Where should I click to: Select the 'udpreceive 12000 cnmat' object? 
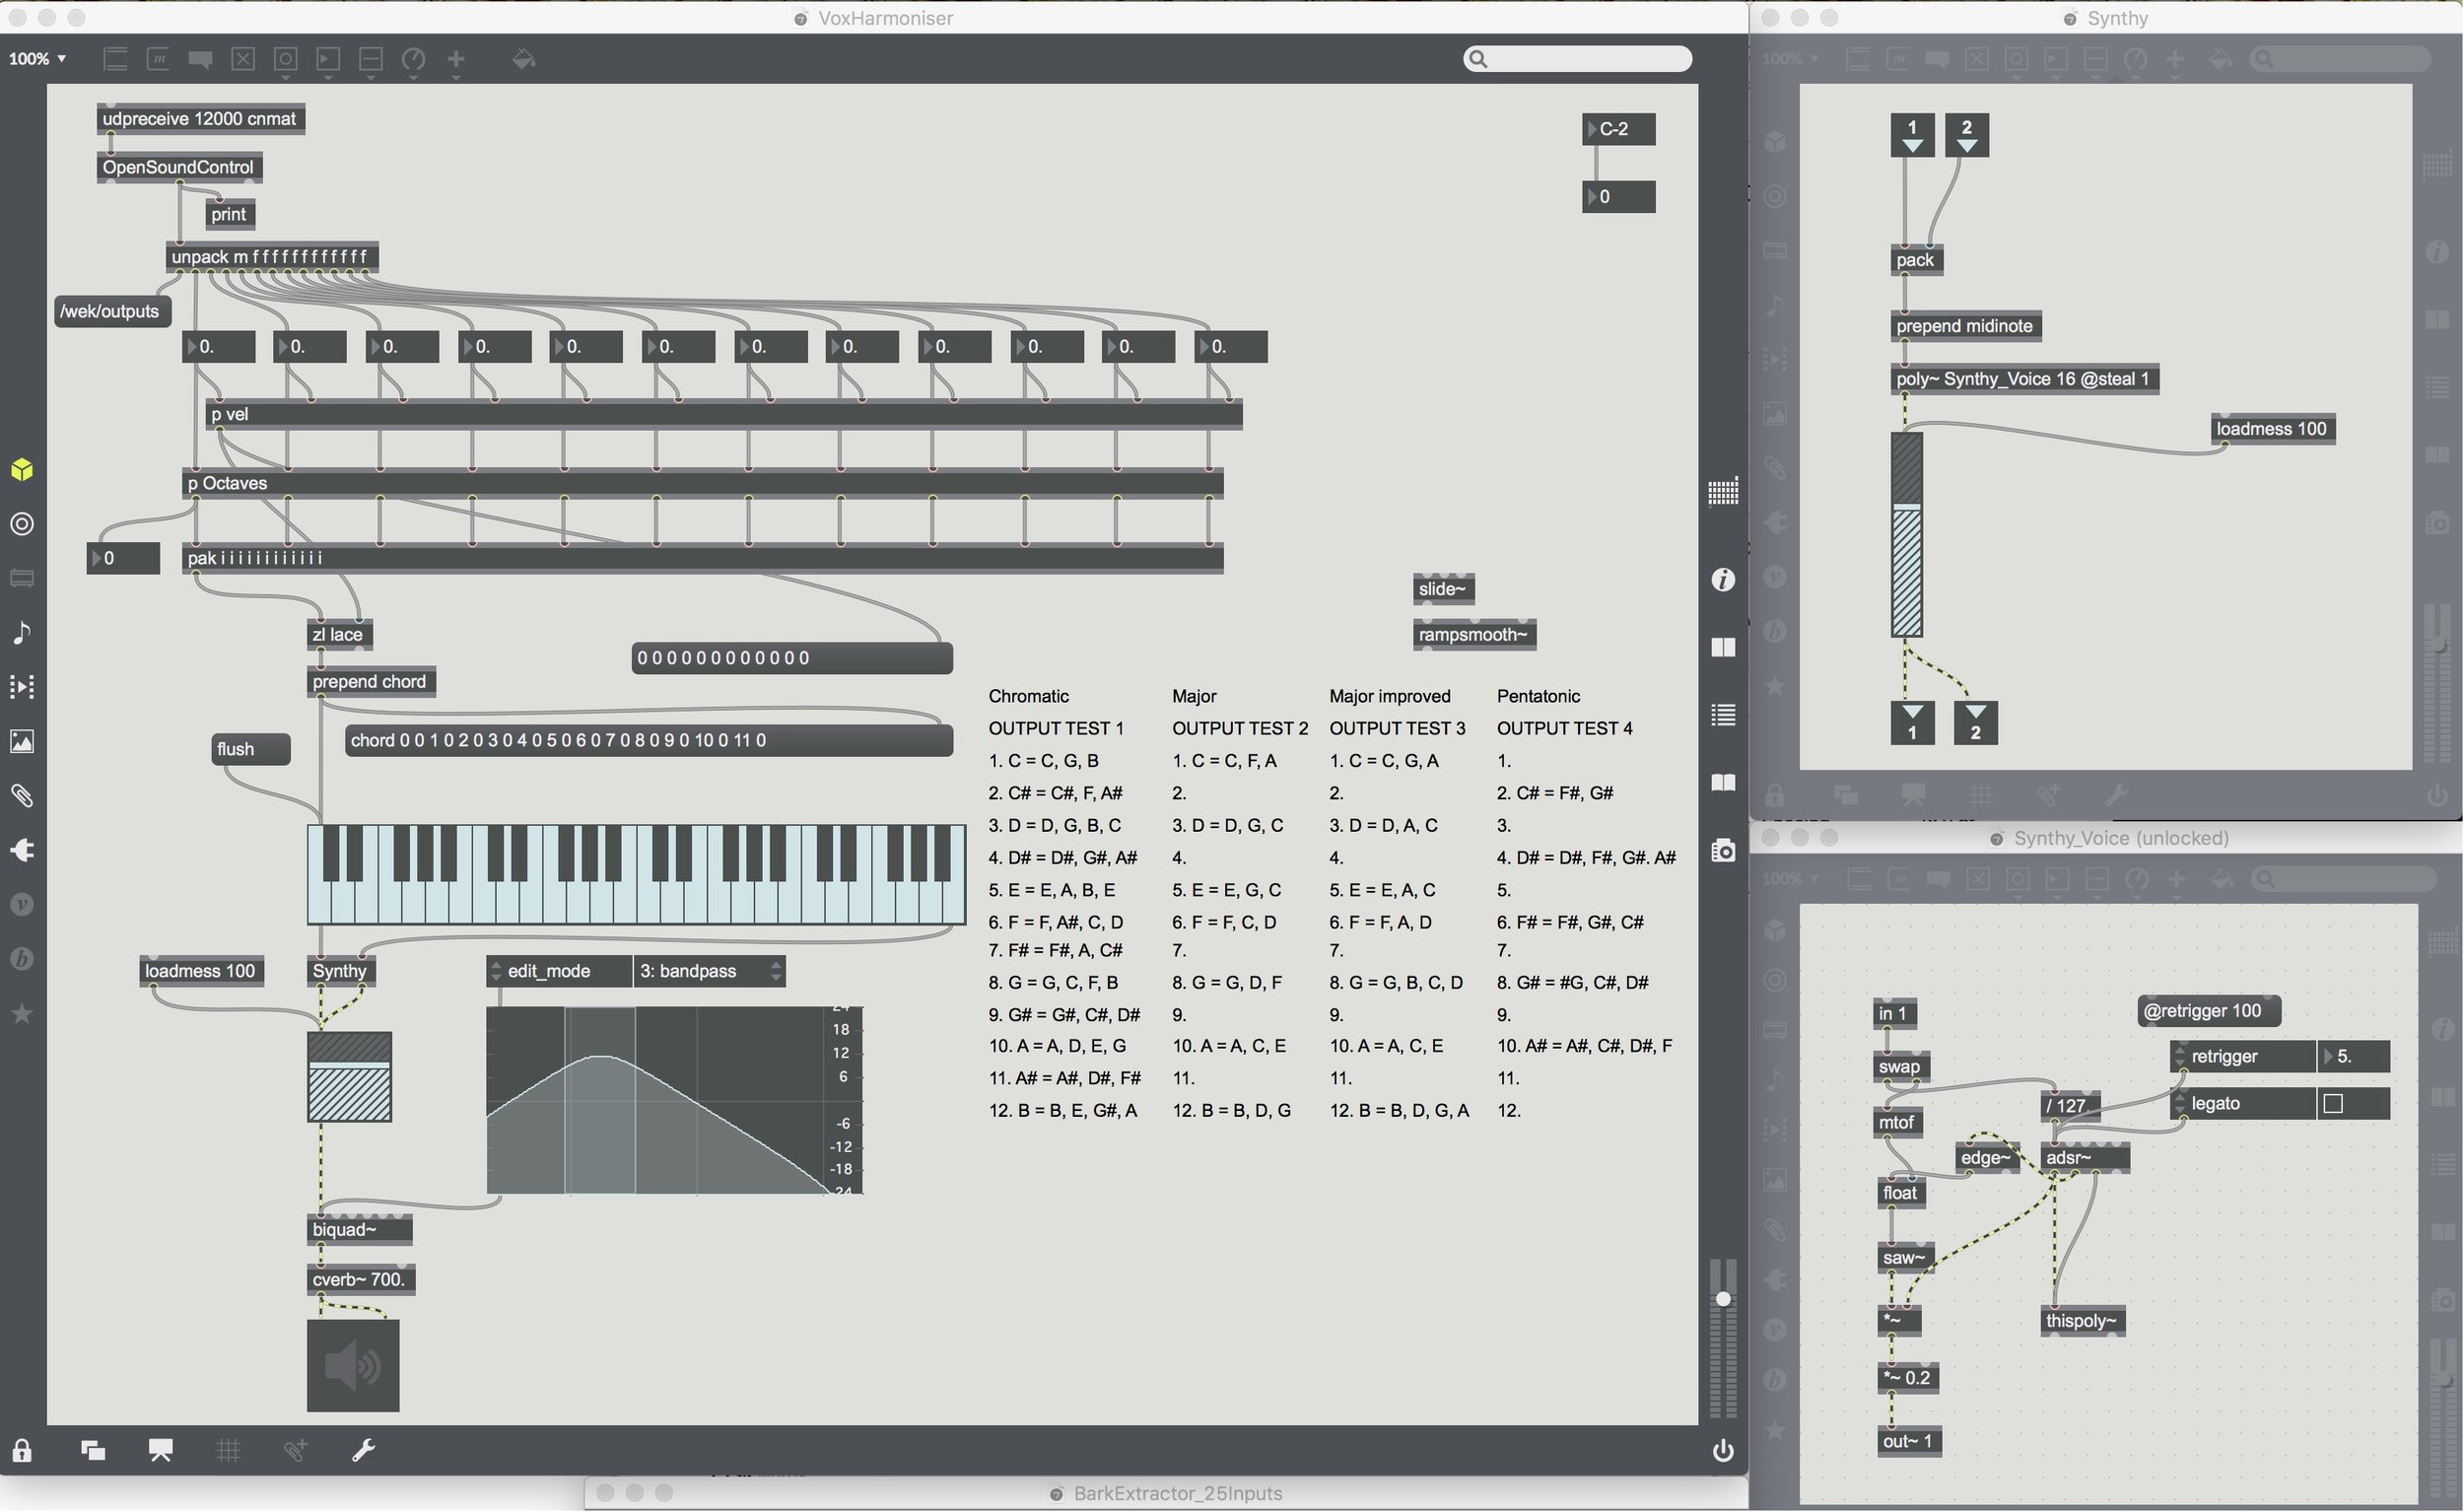201,119
